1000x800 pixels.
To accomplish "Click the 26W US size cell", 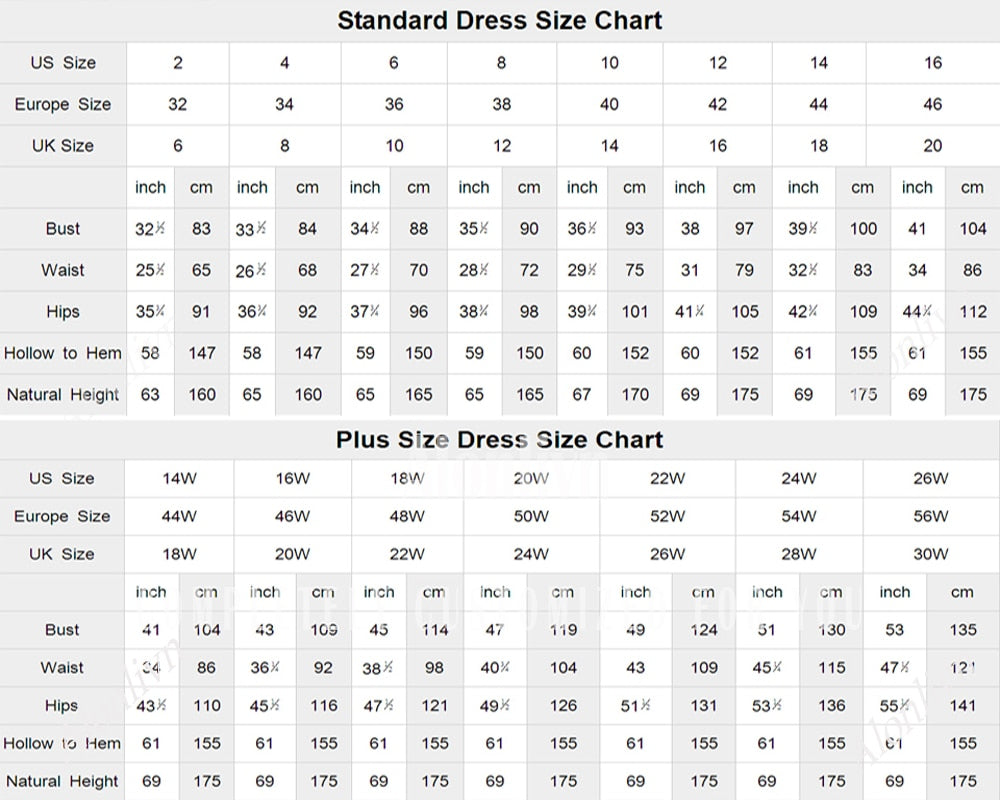I will coord(930,478).
